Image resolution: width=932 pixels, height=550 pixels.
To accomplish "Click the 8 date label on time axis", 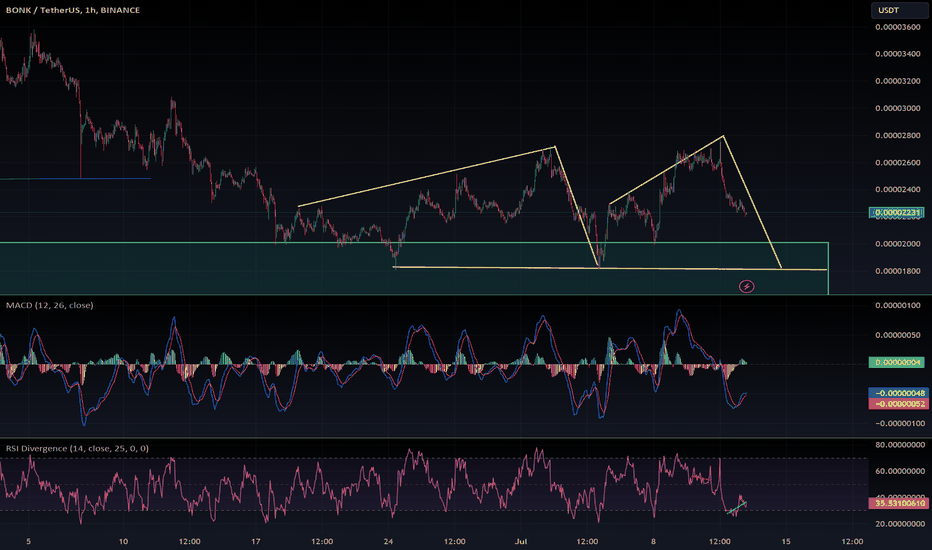I will tap(653, 541).
